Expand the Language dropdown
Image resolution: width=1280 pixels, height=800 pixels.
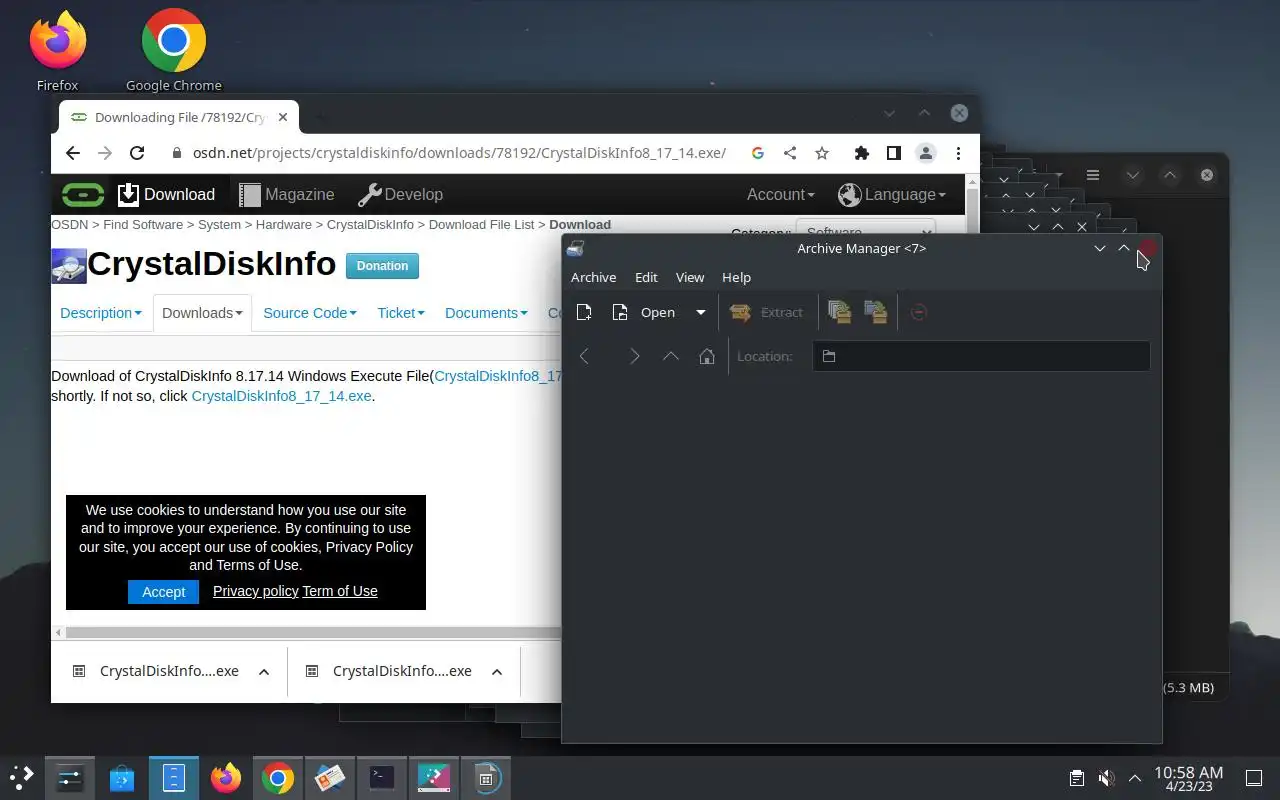(x=892, y=194)
